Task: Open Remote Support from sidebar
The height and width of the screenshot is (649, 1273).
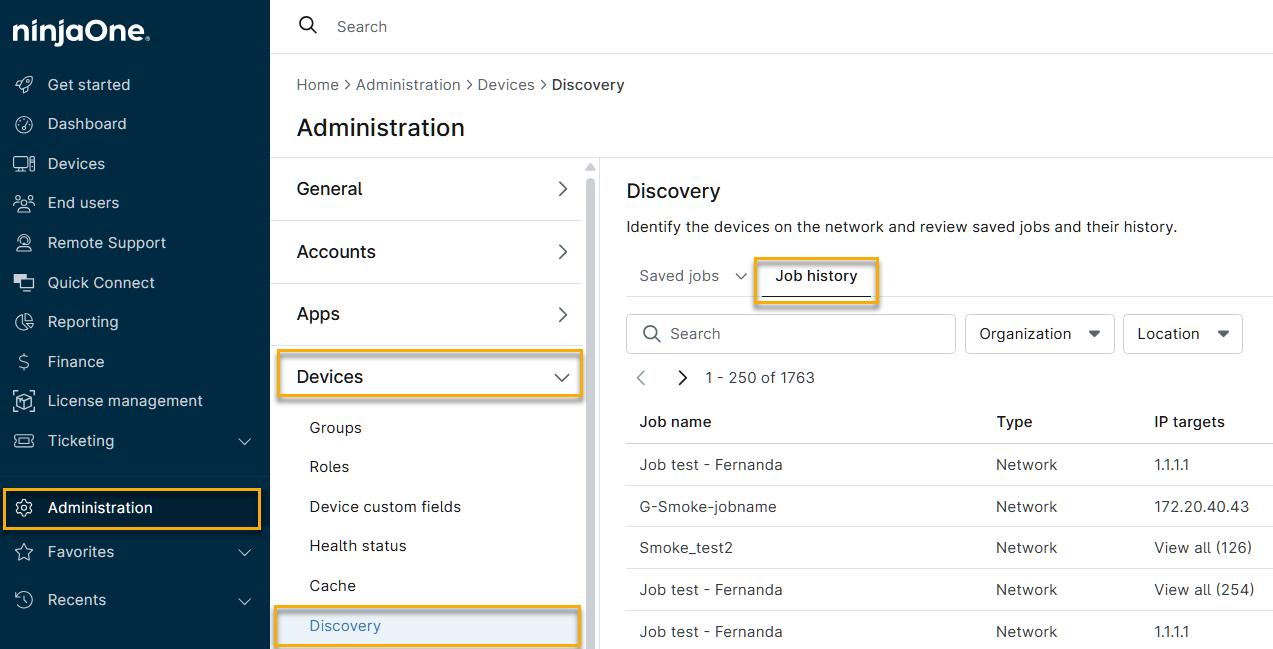Action: 107,243
